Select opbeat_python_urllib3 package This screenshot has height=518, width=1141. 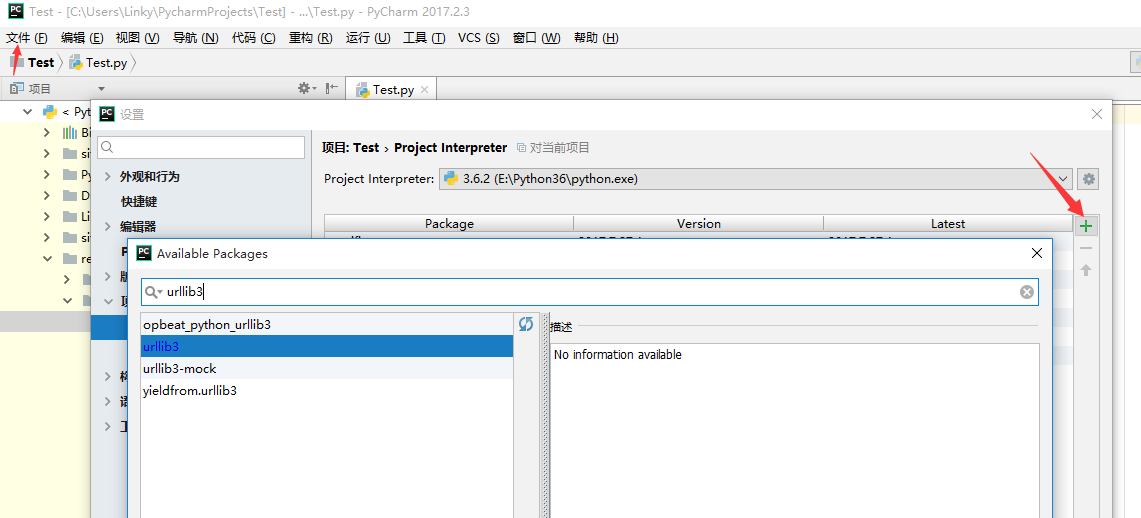click(x=327, y=324)
